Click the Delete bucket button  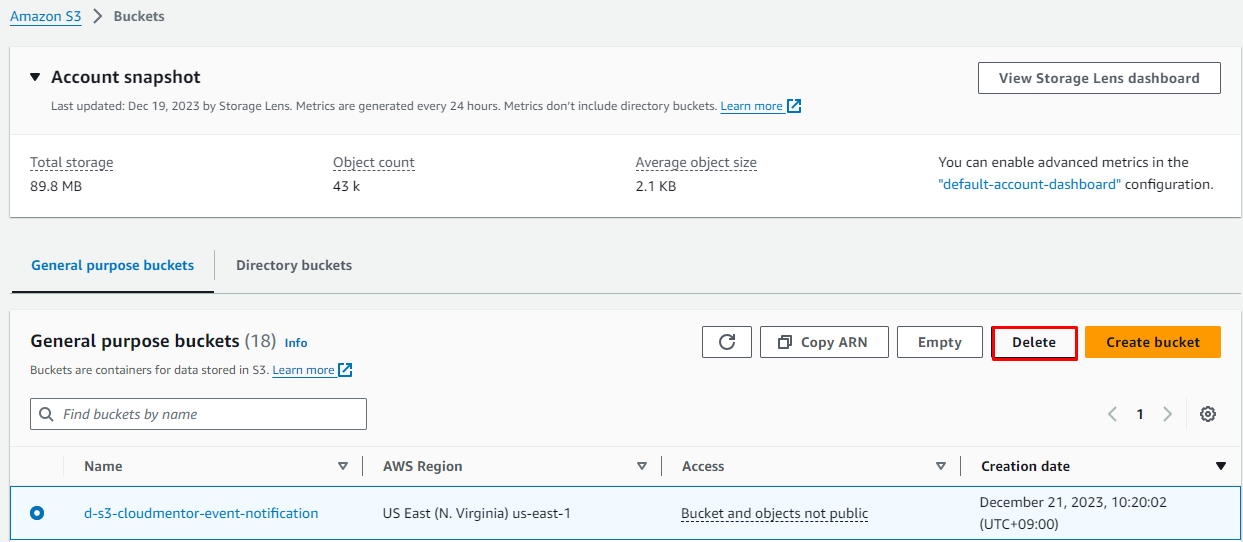click(1034, 342)
